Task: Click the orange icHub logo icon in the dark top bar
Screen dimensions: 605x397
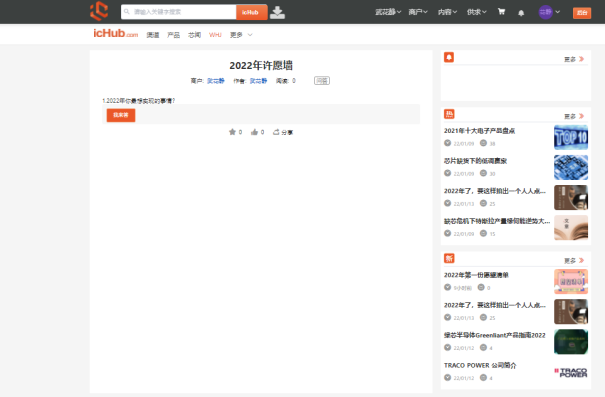Action: coord(99,11)
